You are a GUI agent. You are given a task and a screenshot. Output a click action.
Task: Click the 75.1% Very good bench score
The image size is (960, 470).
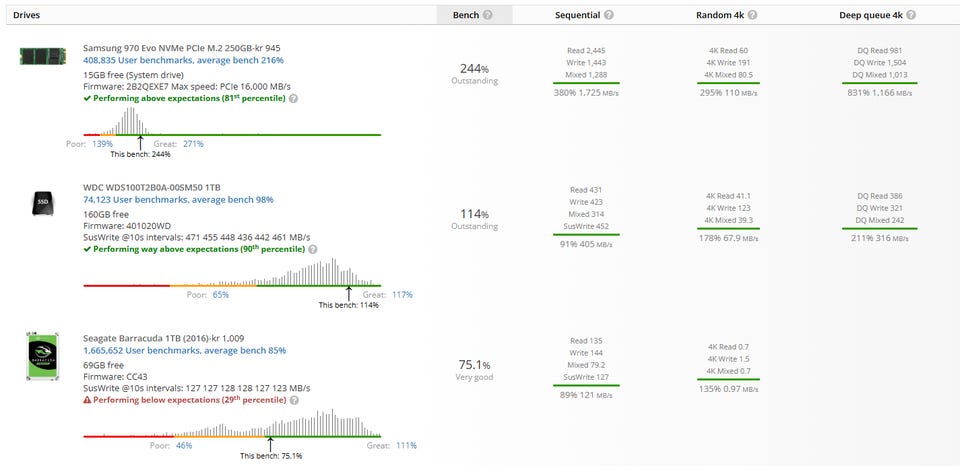coord(474,370)
